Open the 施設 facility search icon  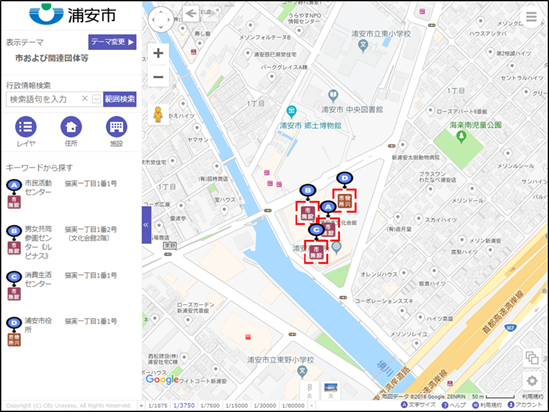pos(117,127)
